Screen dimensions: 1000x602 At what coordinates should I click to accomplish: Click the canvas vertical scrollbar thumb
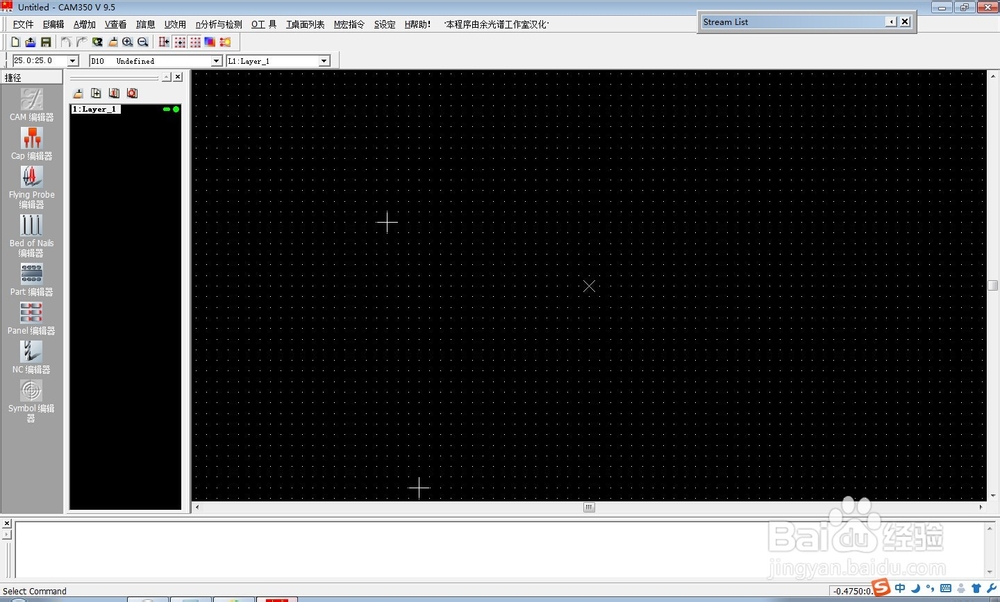(x=993, y=285)
